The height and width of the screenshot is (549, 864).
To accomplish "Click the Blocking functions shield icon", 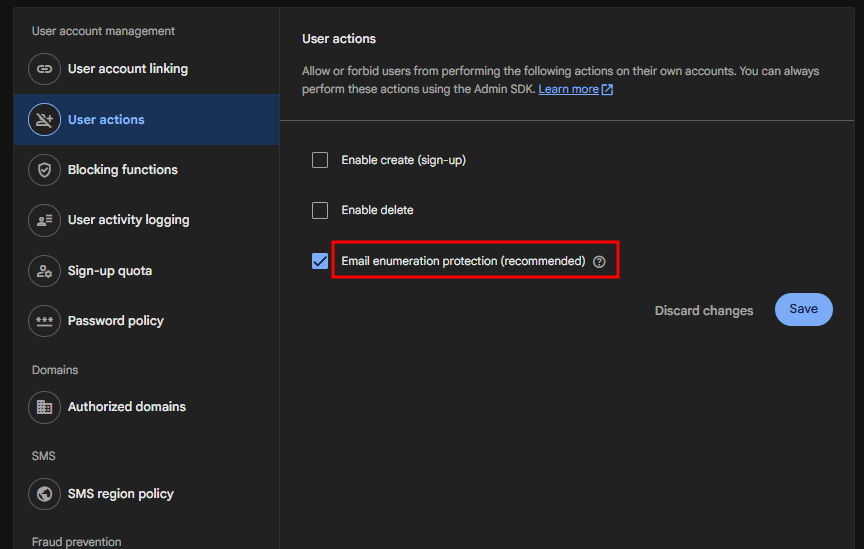I will pyautogui.click(x=44, y=170).
